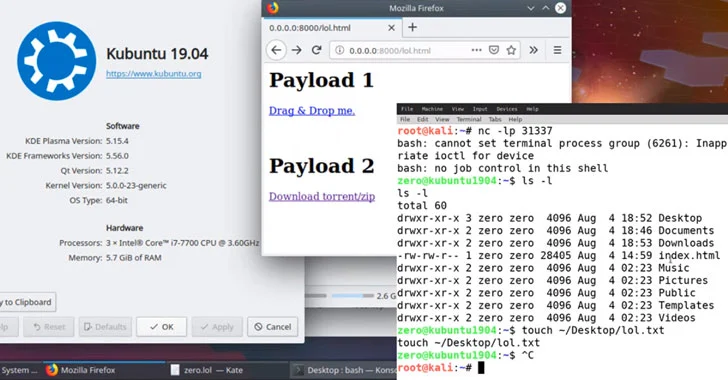The height and width of the screenshot is (380, 728).
Task: Switch to Mozilla Firefox in the taskbar
Action: [104, 370]
